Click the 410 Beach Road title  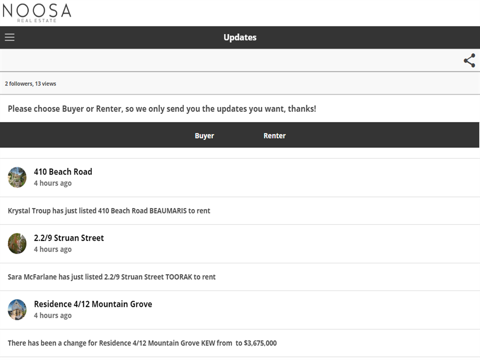pyautogui.click(x=63, y=172)
